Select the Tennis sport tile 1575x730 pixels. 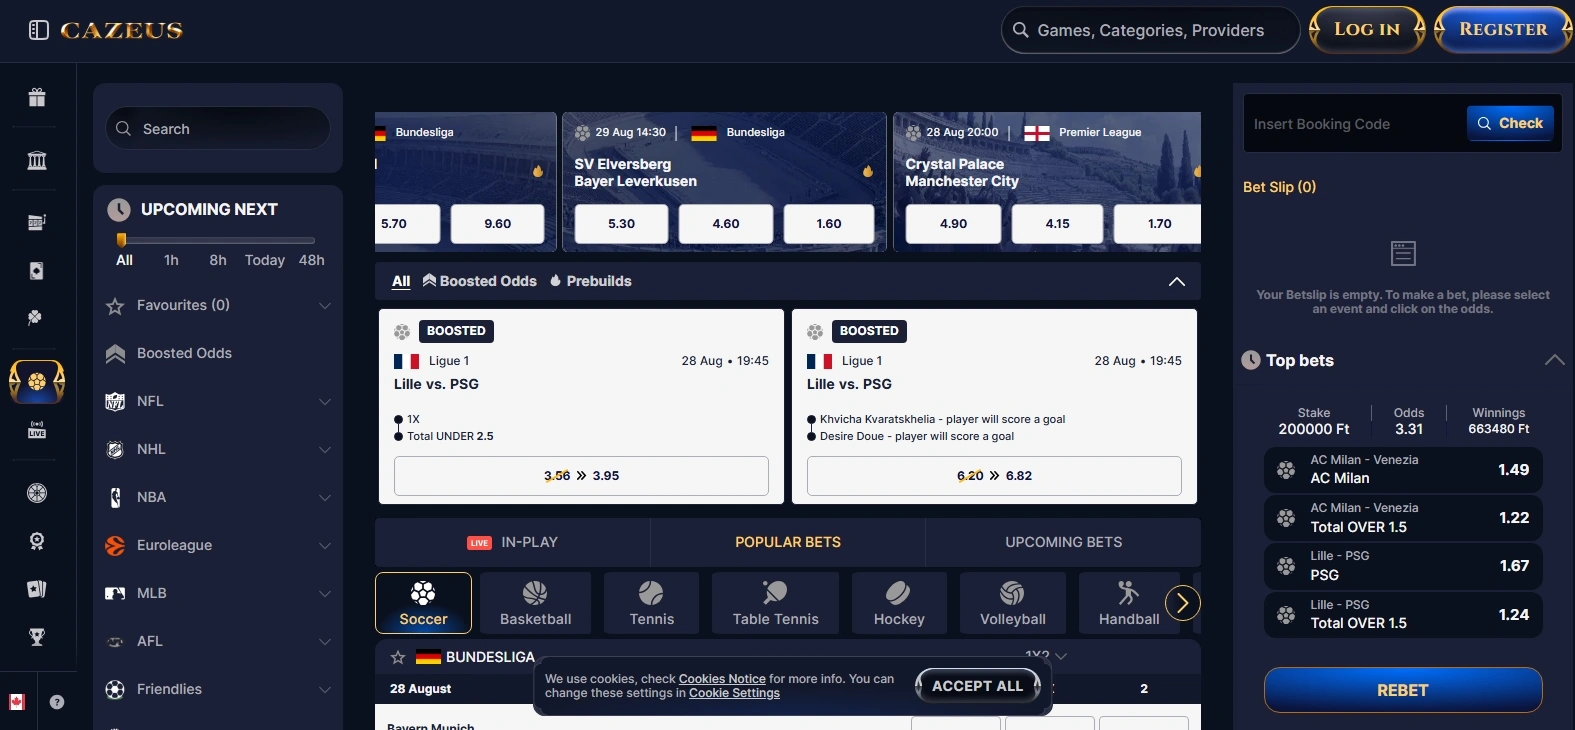pos(651,603)
